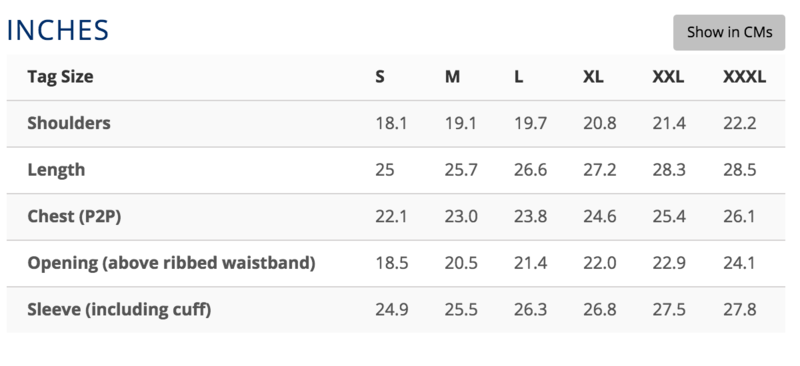
Task: Click the 27.5 Sleeve value for XXL
Action: [669, 309]
